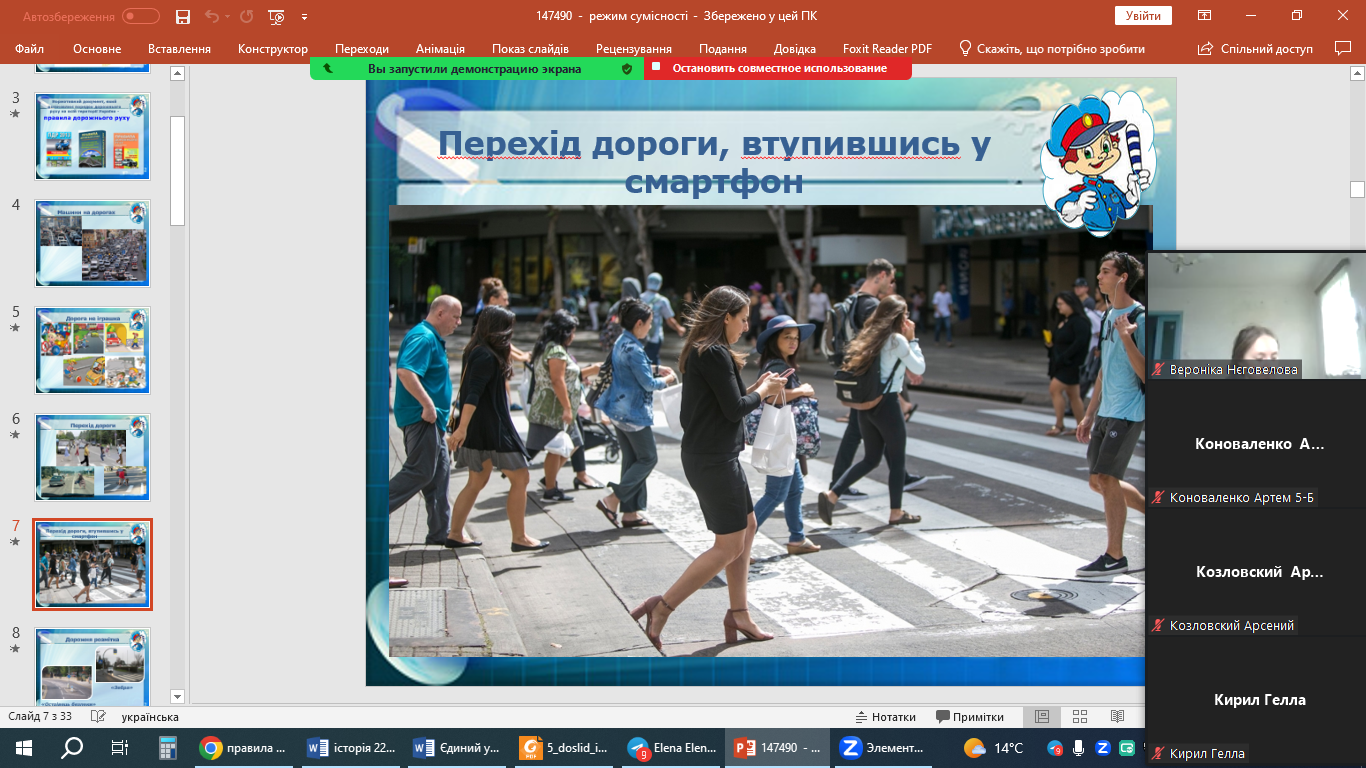Open the Рецензування tab
Screen dimensions: 1366x768
point(634,49)
